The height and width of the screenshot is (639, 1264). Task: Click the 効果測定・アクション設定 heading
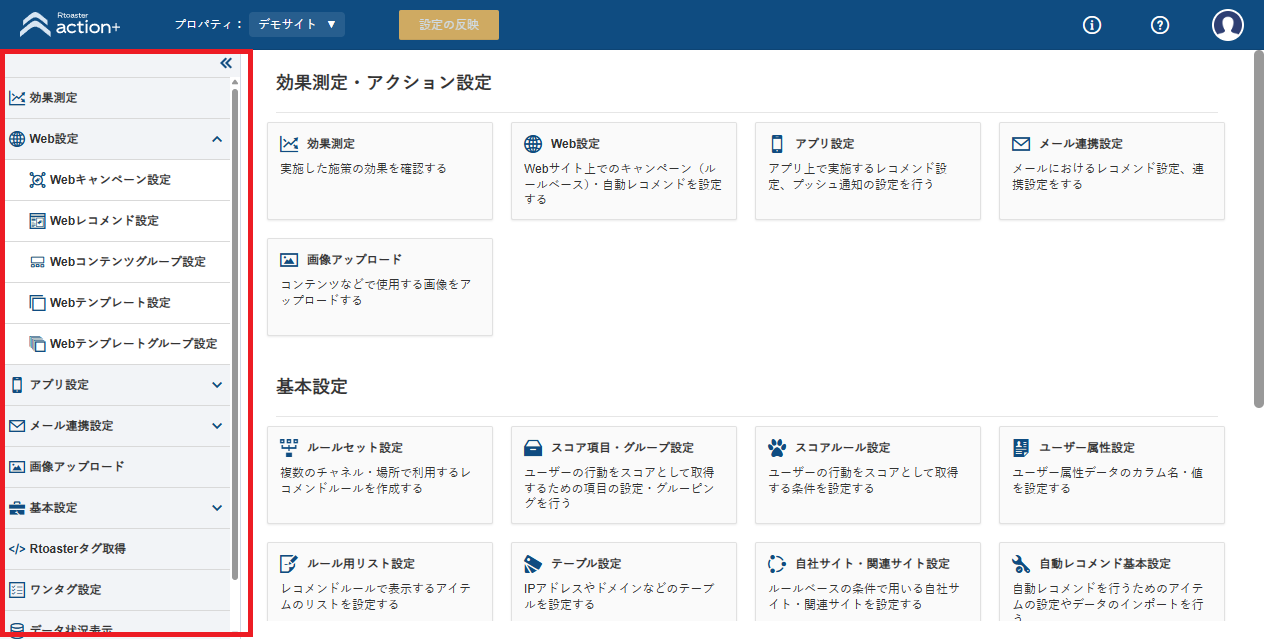tap(384, 83)
